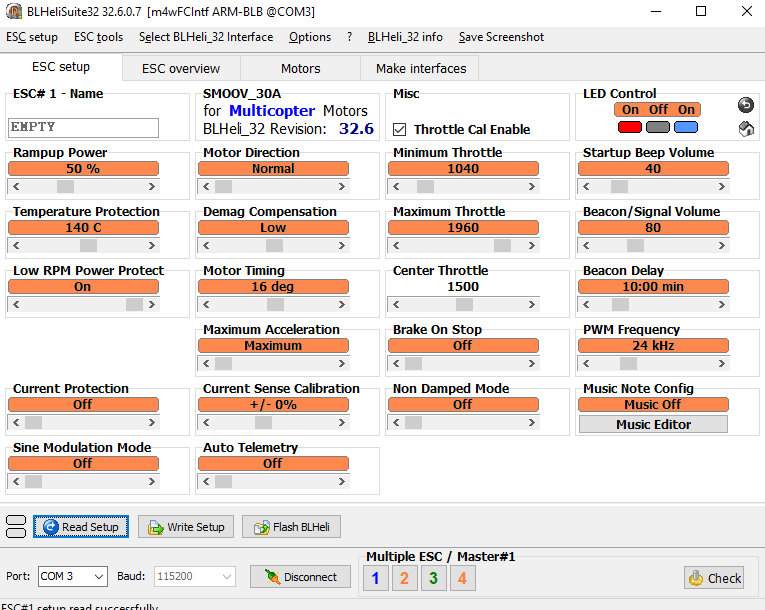This screenshot has height=610, width=765.
Task: Click the scroll-left arrow under Minimum Throttle
Action: 396,186
